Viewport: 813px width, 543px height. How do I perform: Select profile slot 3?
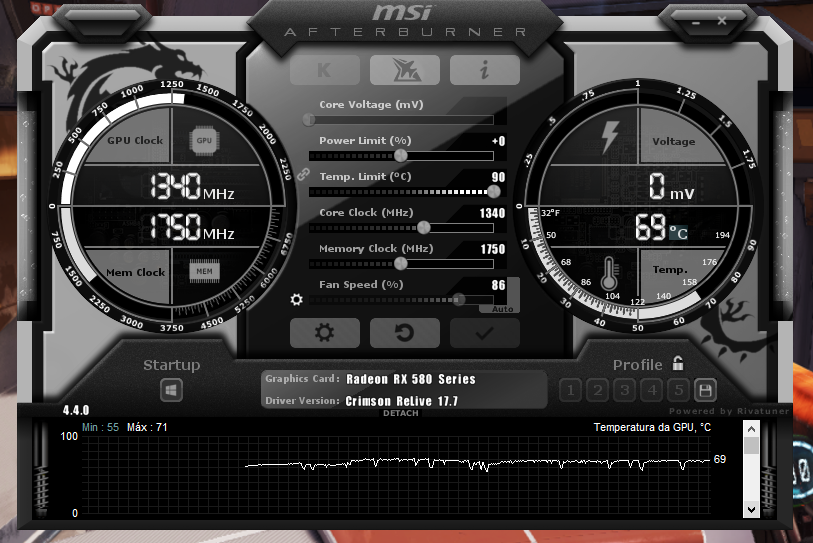point(624,391)
